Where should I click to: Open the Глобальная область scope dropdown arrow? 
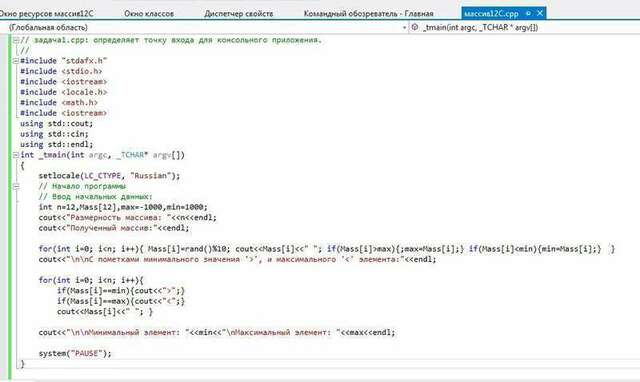404,28
